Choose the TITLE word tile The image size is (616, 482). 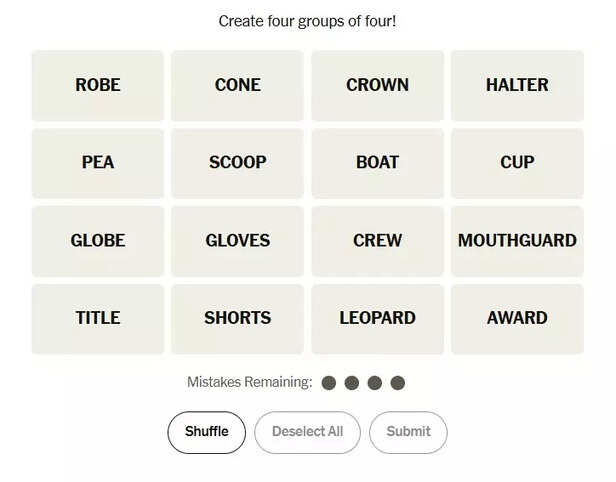97,318
